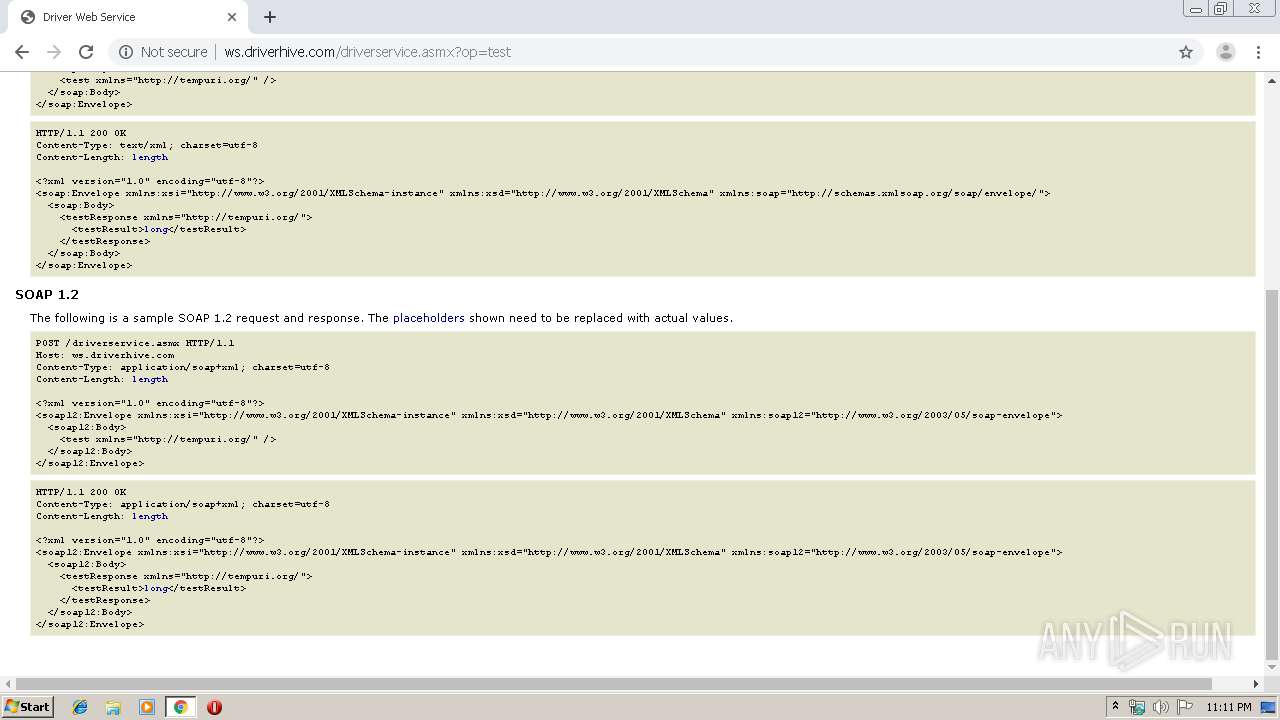This screenshot has height=720, width=1280.
Task: Restore down the Chrome window
Action: pos(1221,9)
